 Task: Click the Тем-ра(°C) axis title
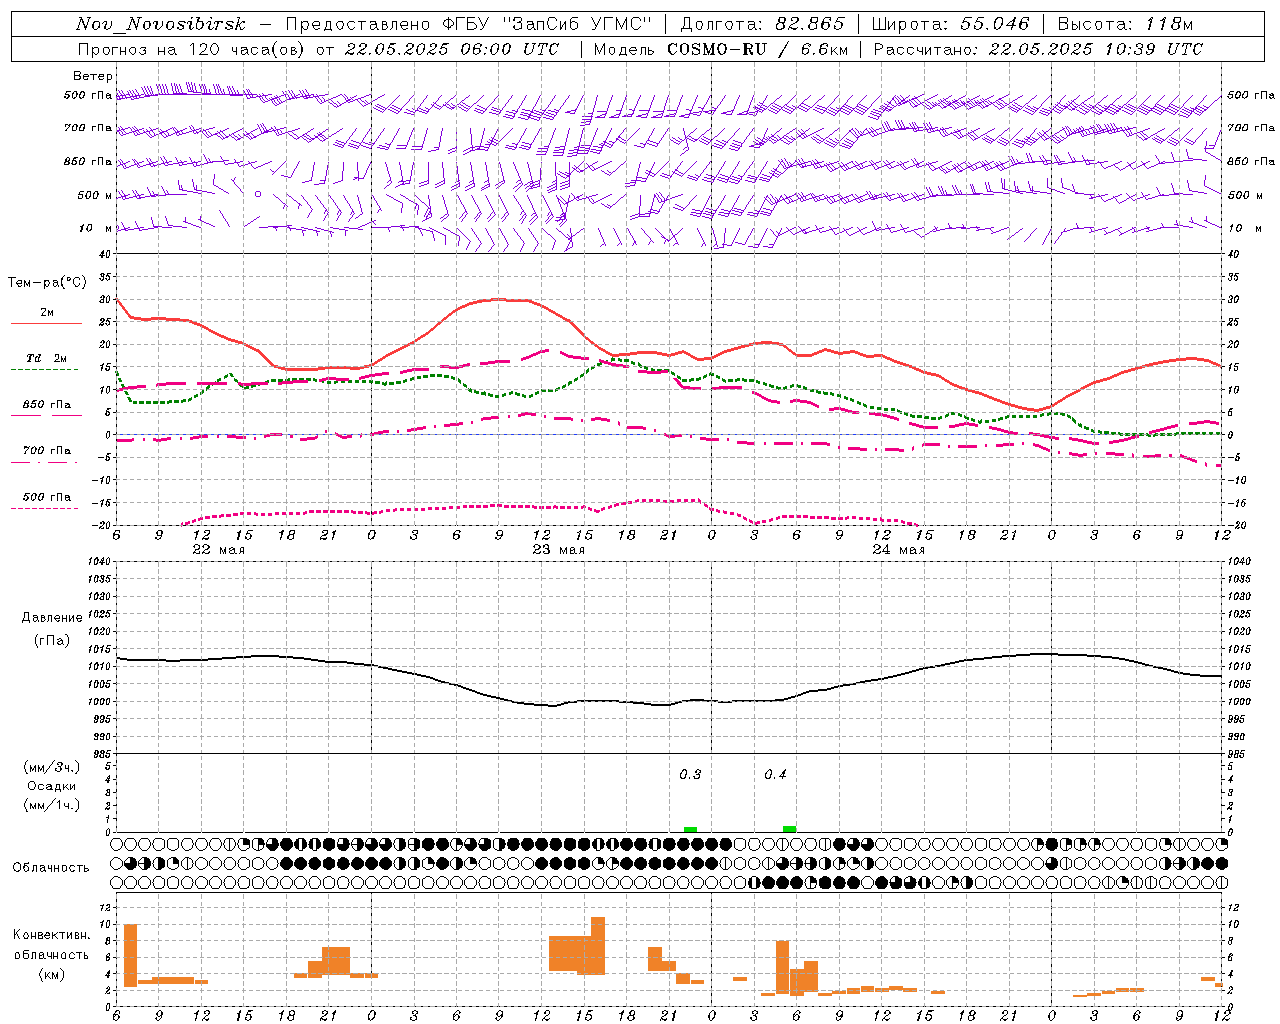point(47,283)
